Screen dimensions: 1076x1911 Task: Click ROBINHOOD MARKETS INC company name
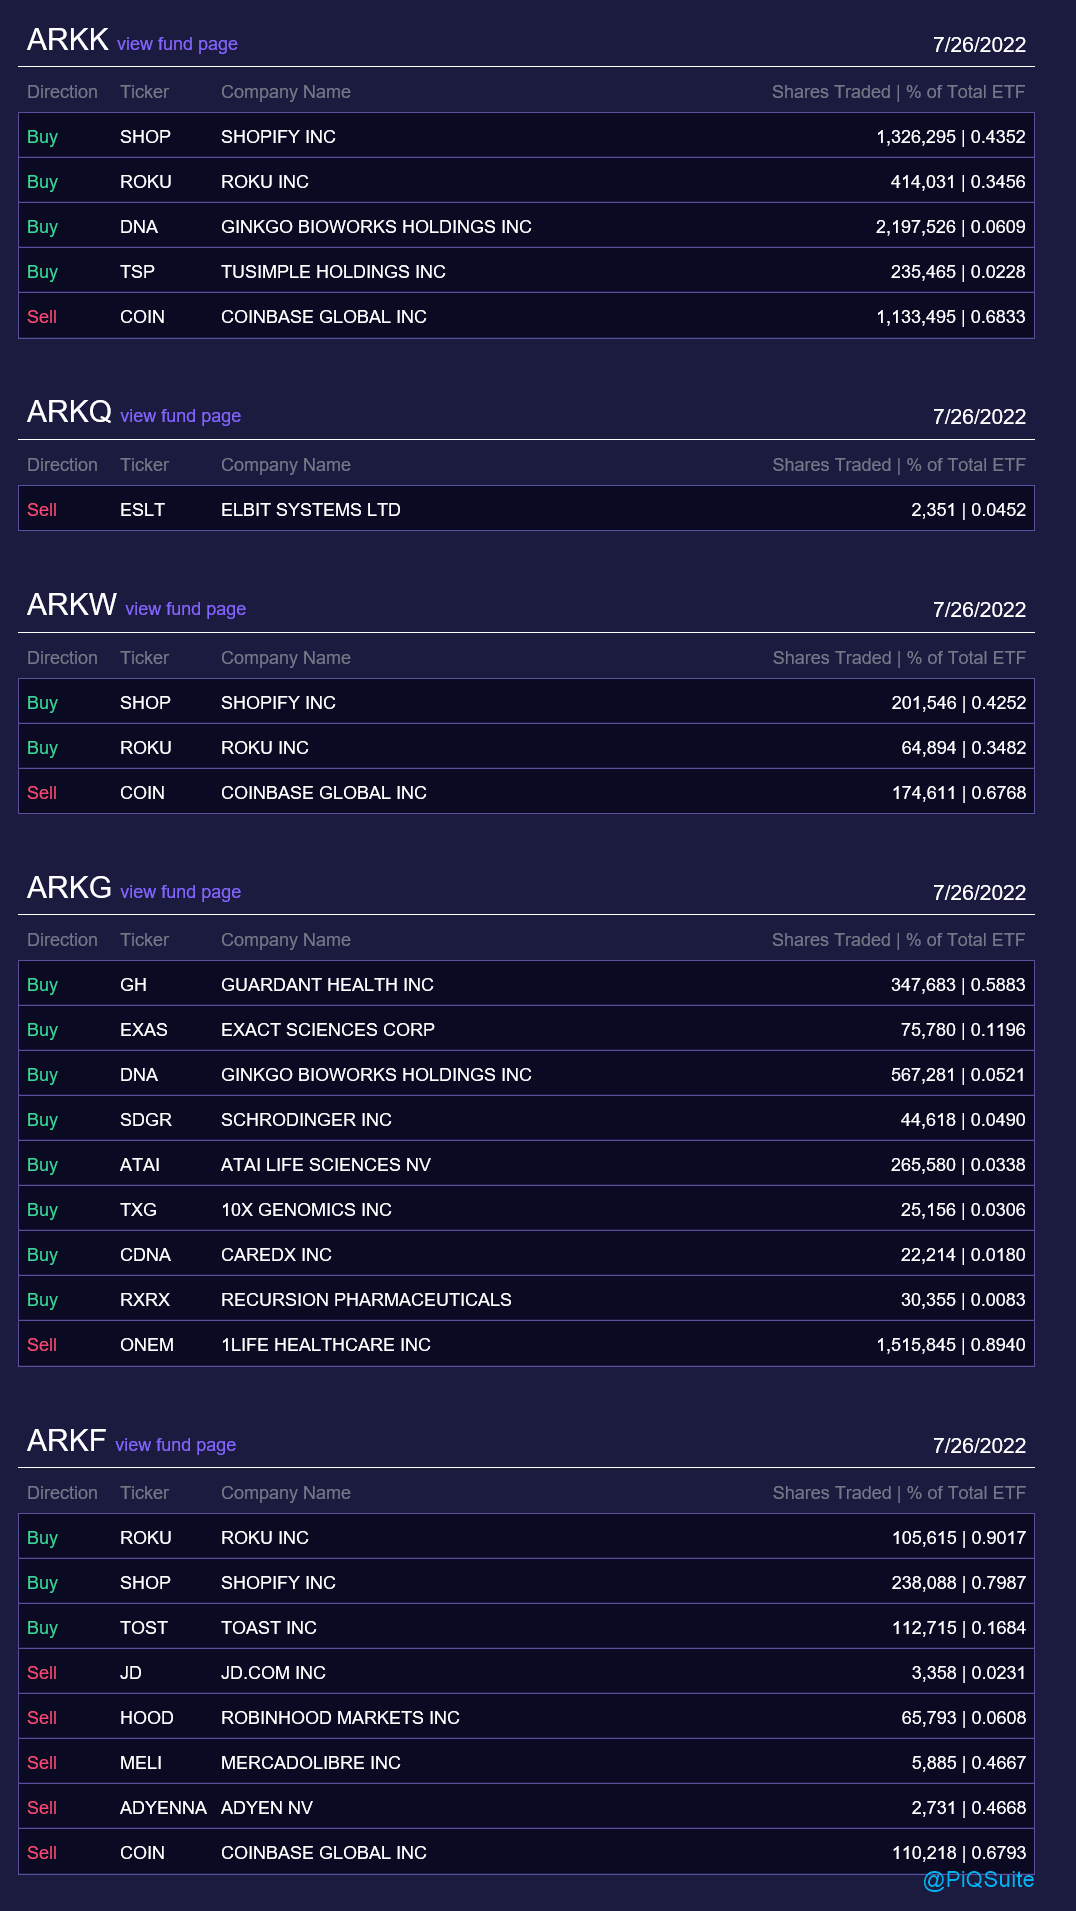(340, 1718)
